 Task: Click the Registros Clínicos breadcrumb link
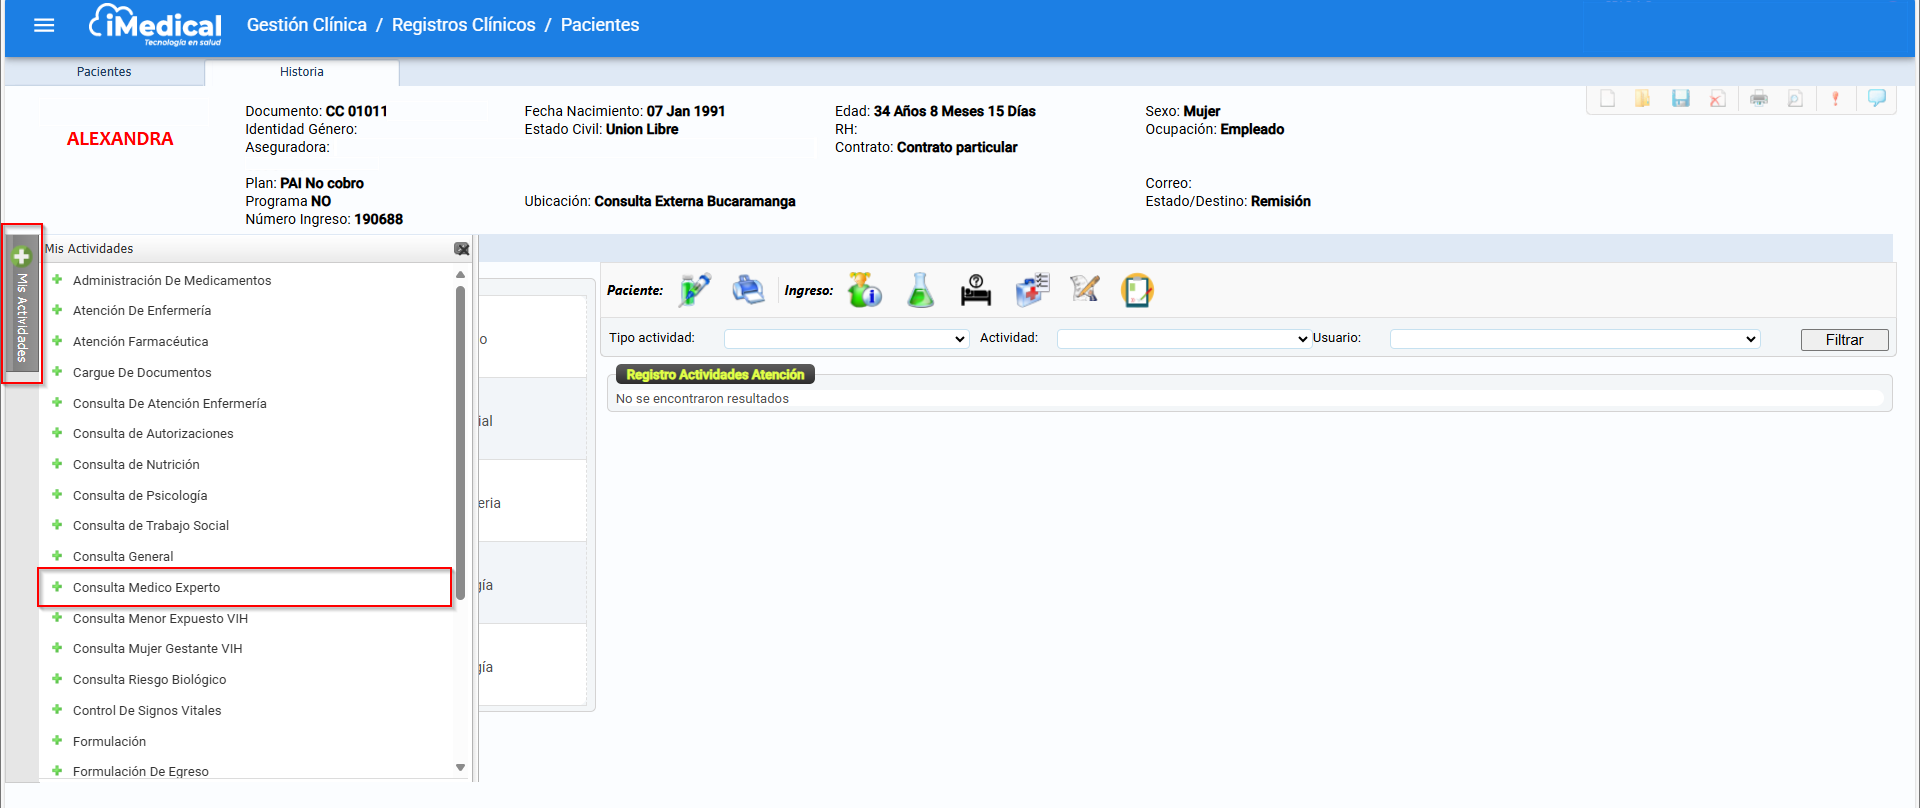click(463, 25)
